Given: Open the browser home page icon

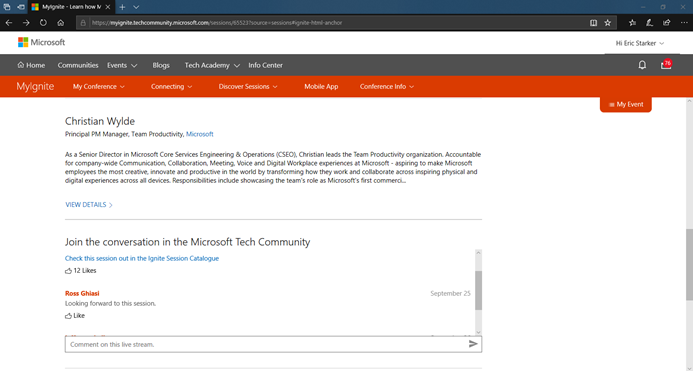Looking at the screenshot, I should point(61,23).
